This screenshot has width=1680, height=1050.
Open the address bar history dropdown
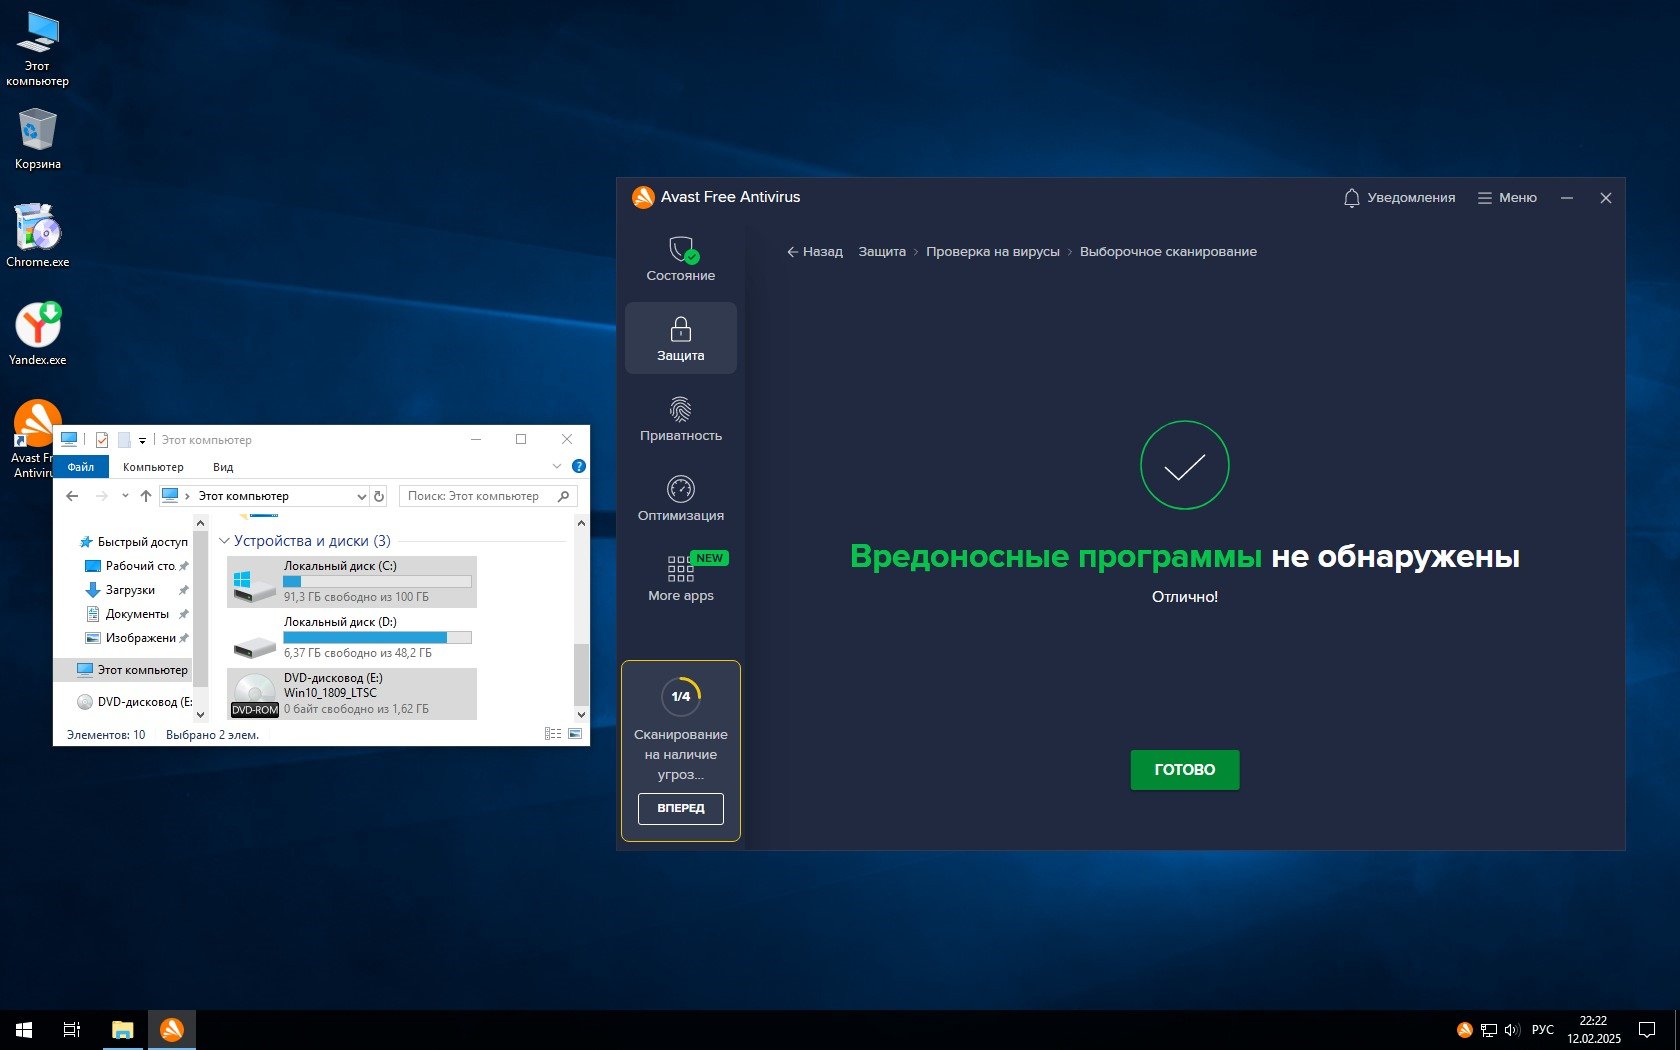point(361,496)
